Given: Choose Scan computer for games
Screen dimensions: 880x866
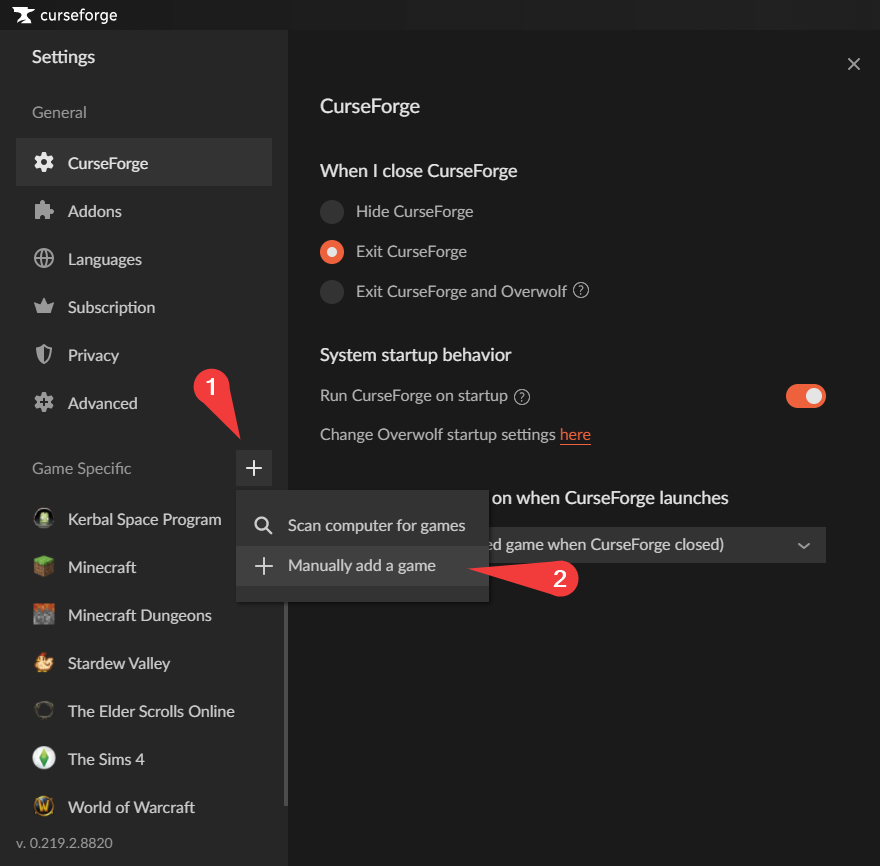Looking at the screenshot, I should click(x=362, y=526).
